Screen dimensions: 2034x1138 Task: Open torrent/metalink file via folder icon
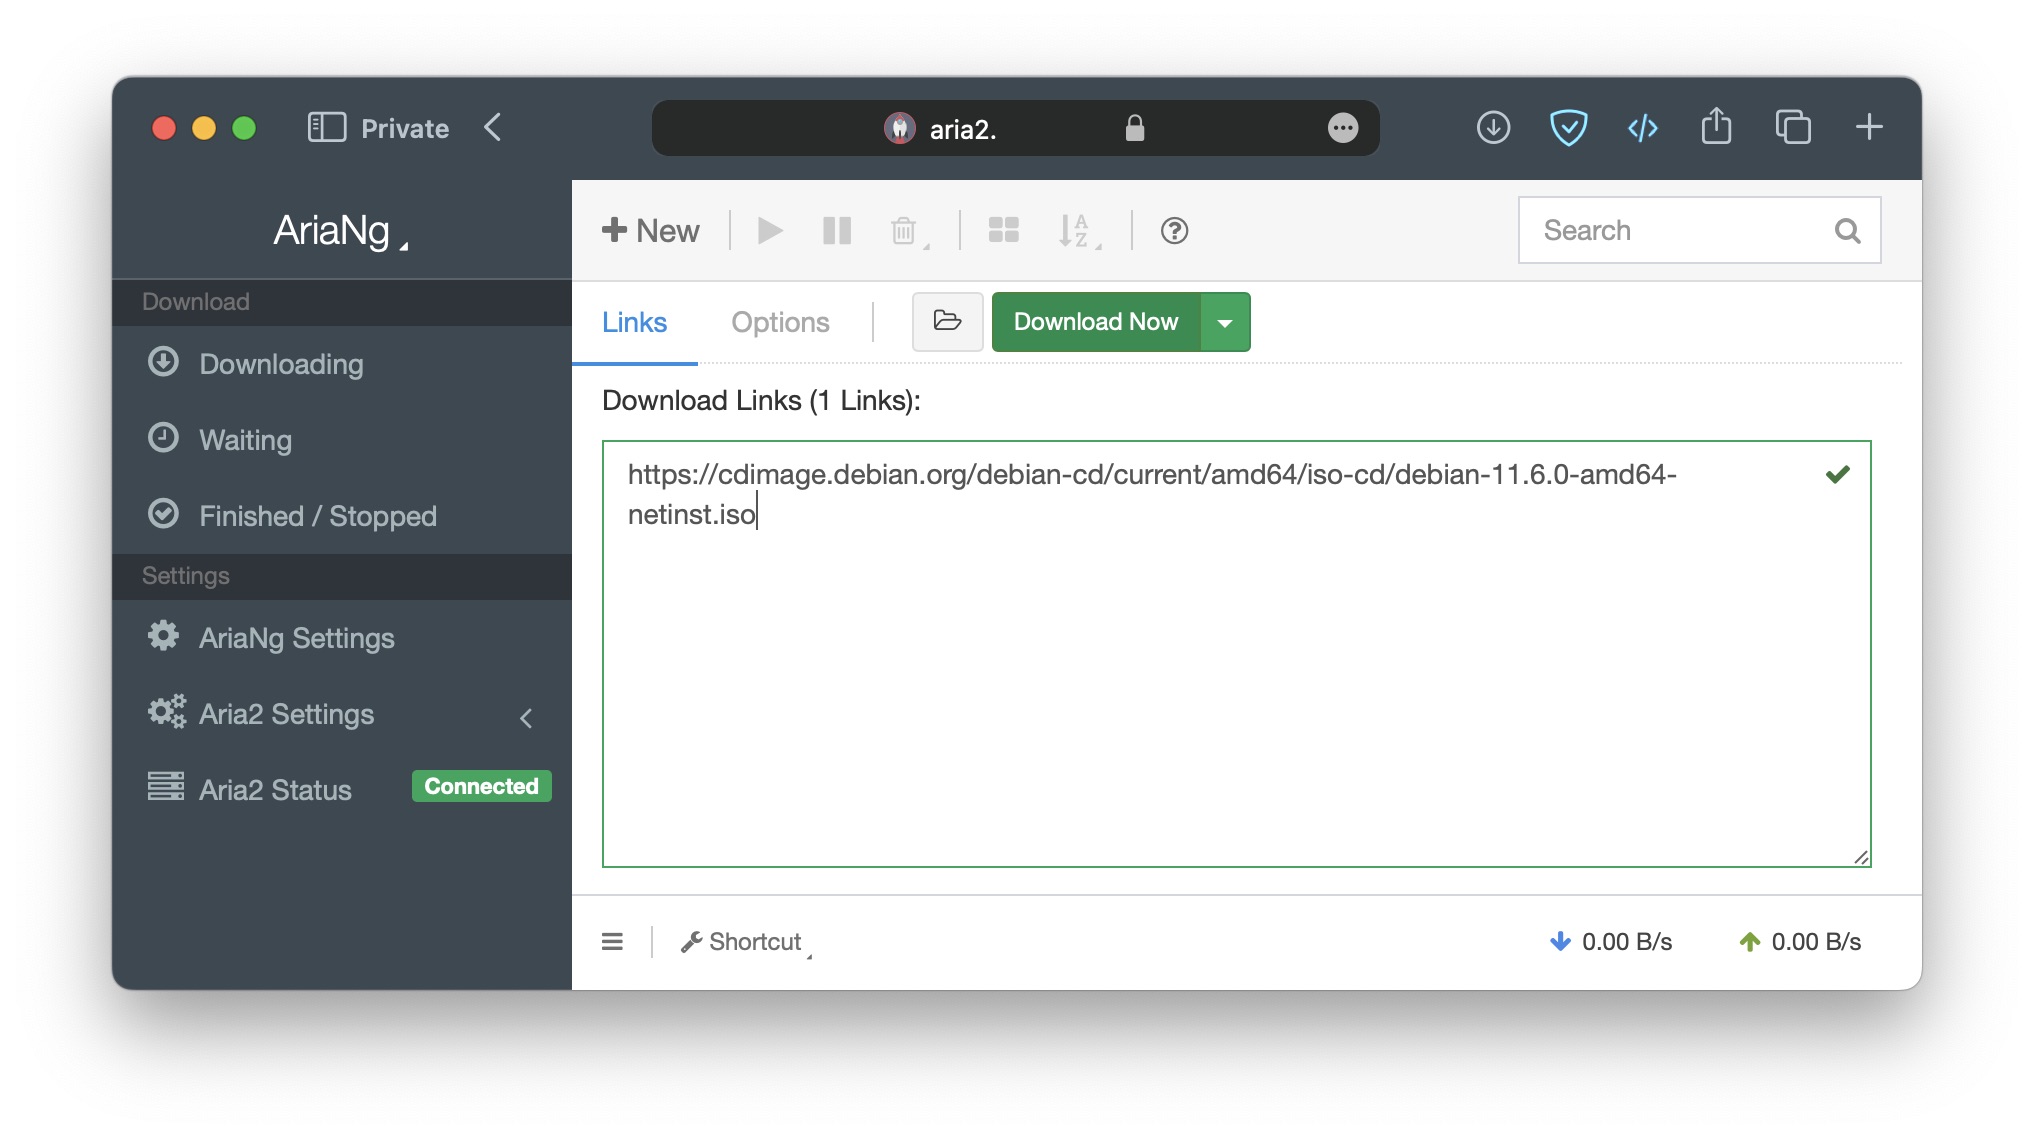(x=947, y=321)
